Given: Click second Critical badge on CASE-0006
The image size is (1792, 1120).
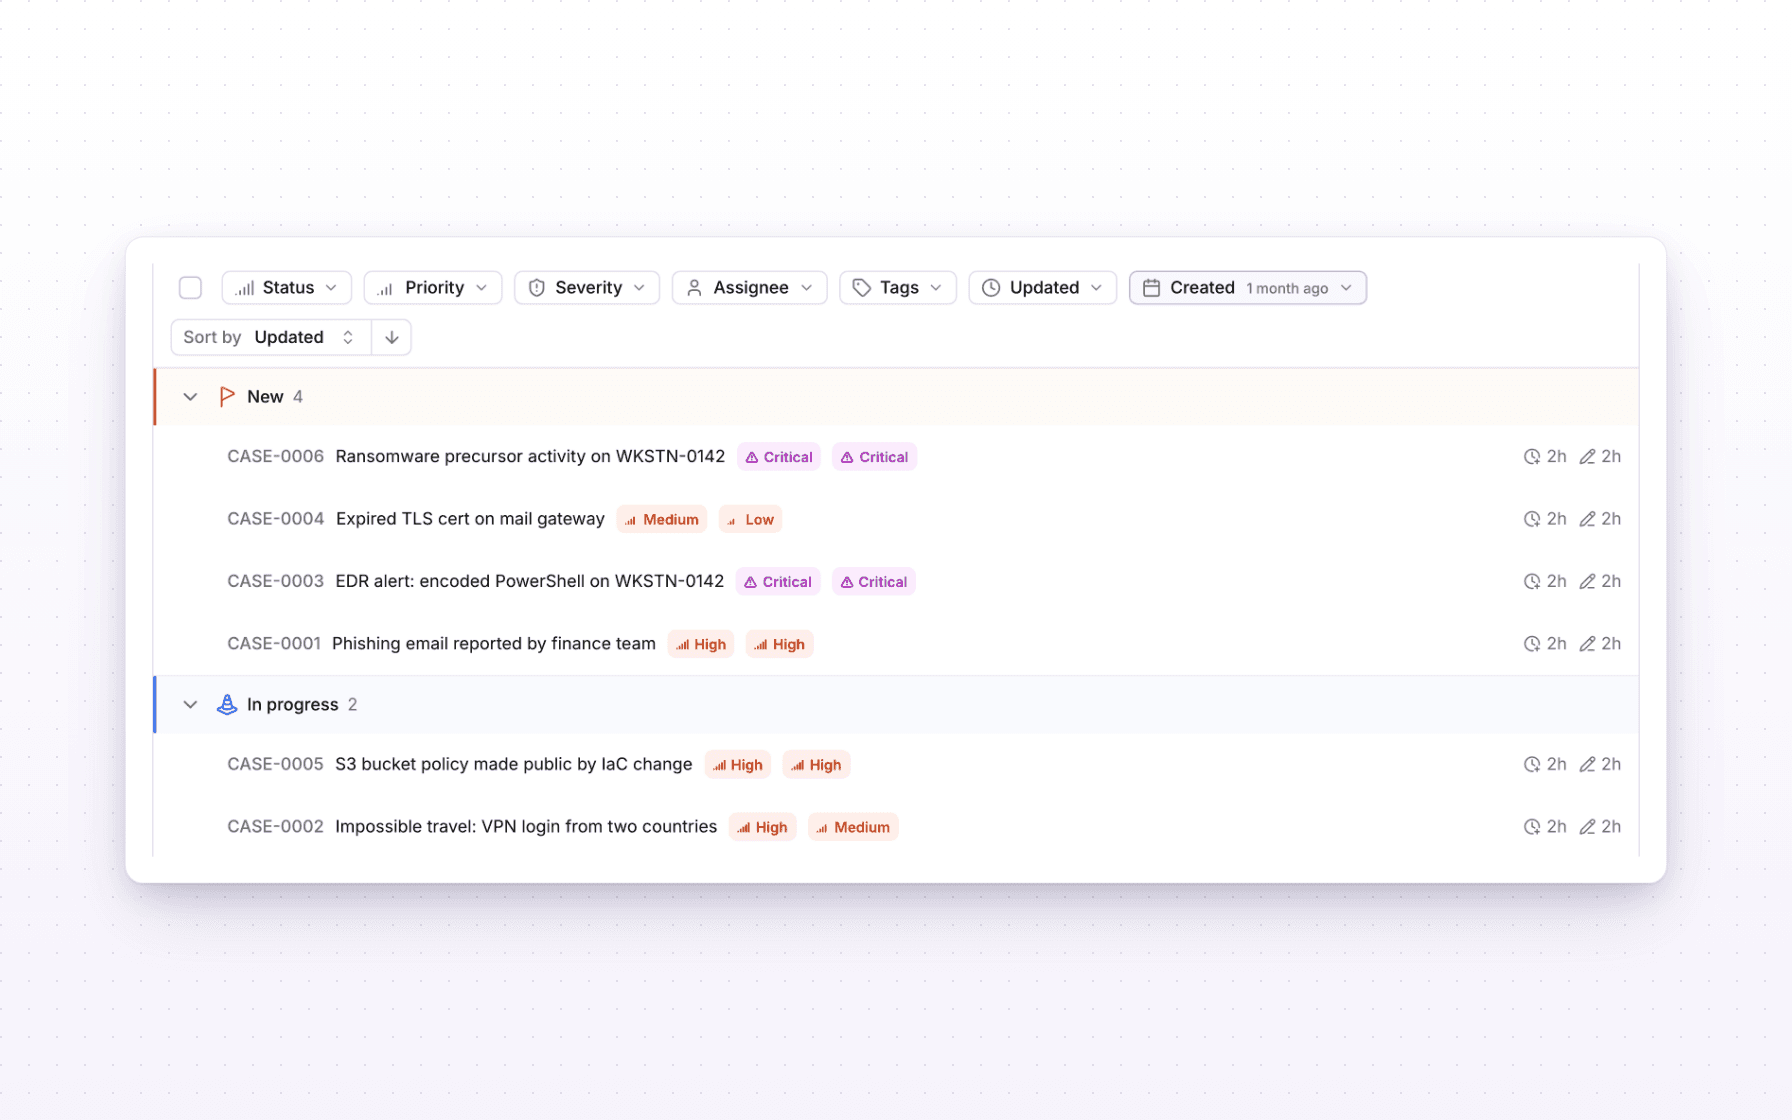Looking at the screenshot, I should (x=875, y=457).
